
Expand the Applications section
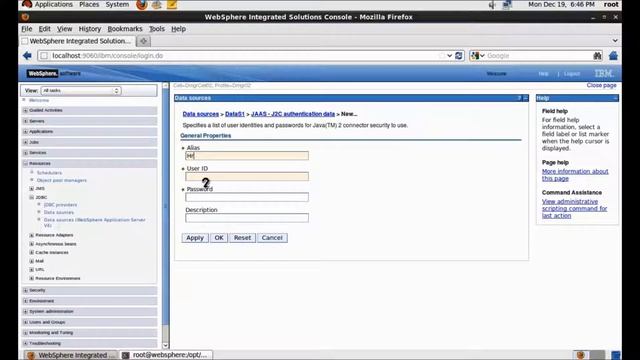tap(25, 132)
